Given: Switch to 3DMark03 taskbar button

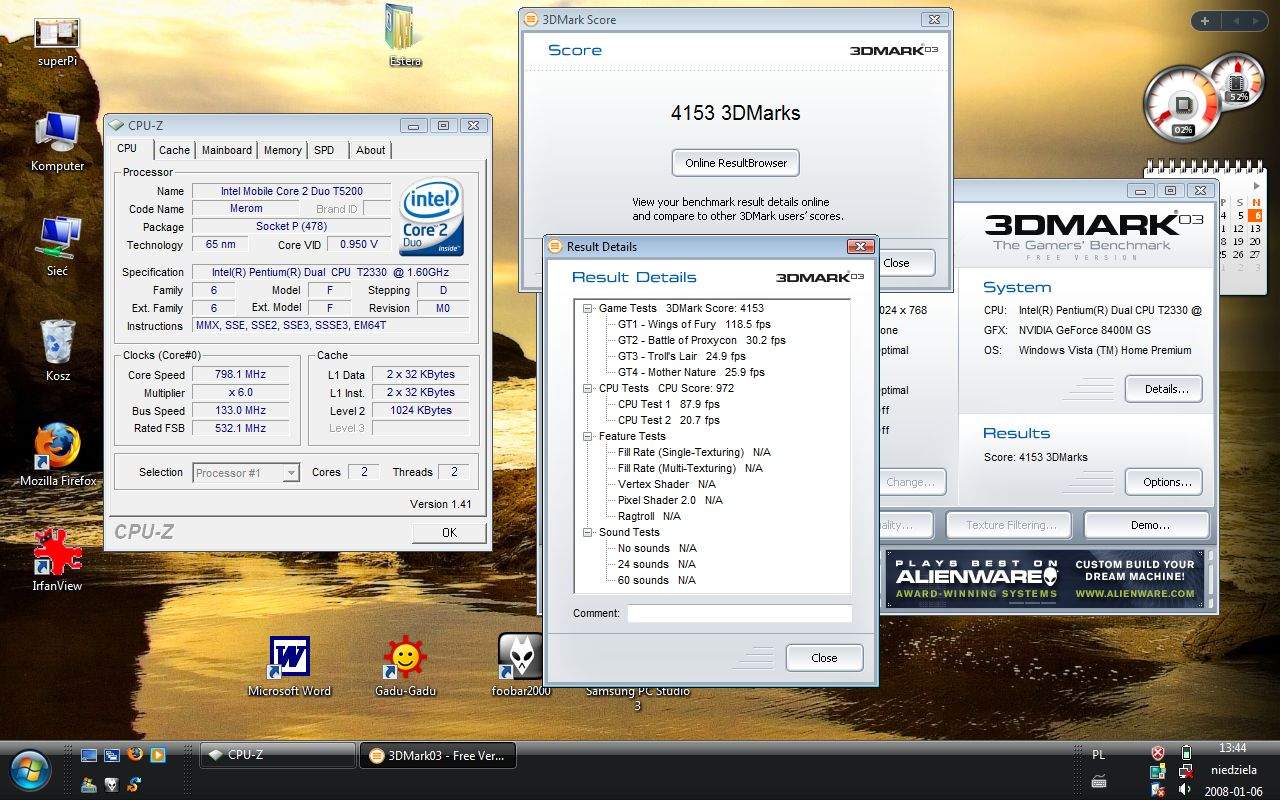Looking at the screenshot, I should (x=437, y=755).
